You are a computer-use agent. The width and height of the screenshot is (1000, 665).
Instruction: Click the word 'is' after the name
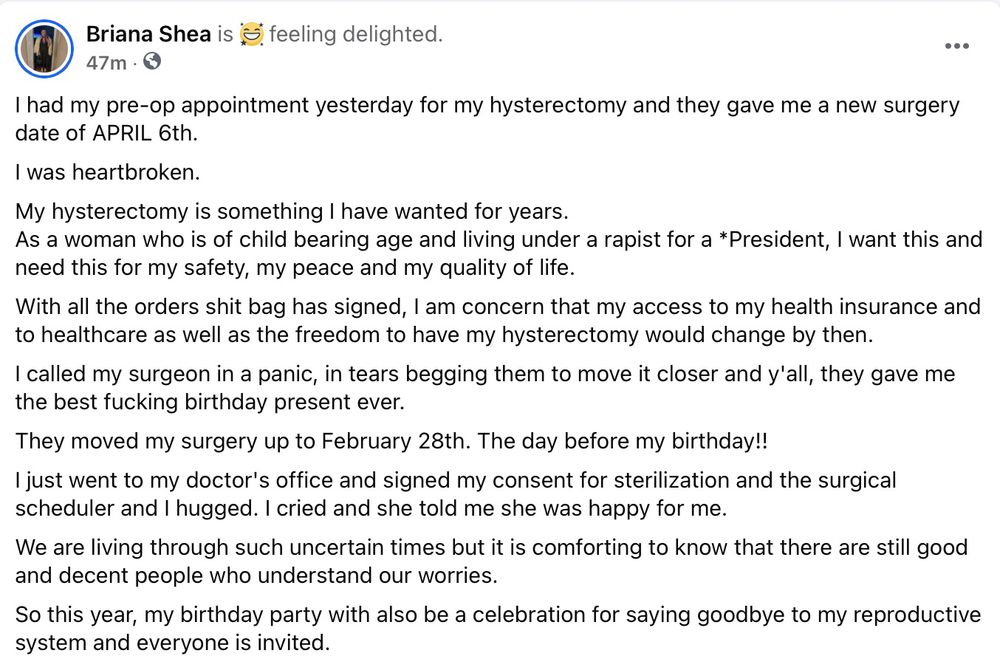click(x=225, y=34)
